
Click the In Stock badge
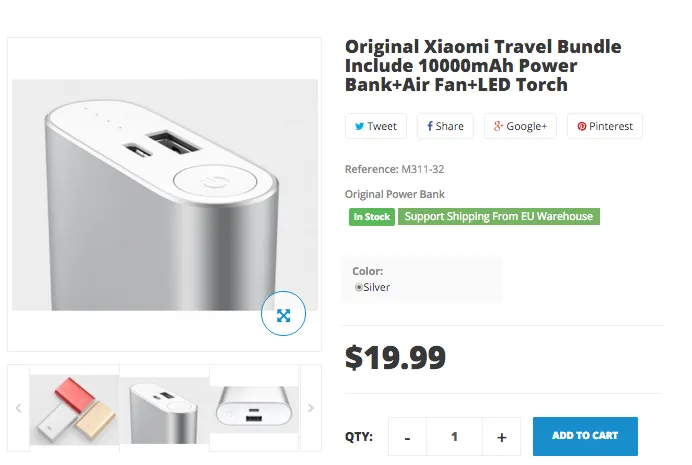click(371, 216)
